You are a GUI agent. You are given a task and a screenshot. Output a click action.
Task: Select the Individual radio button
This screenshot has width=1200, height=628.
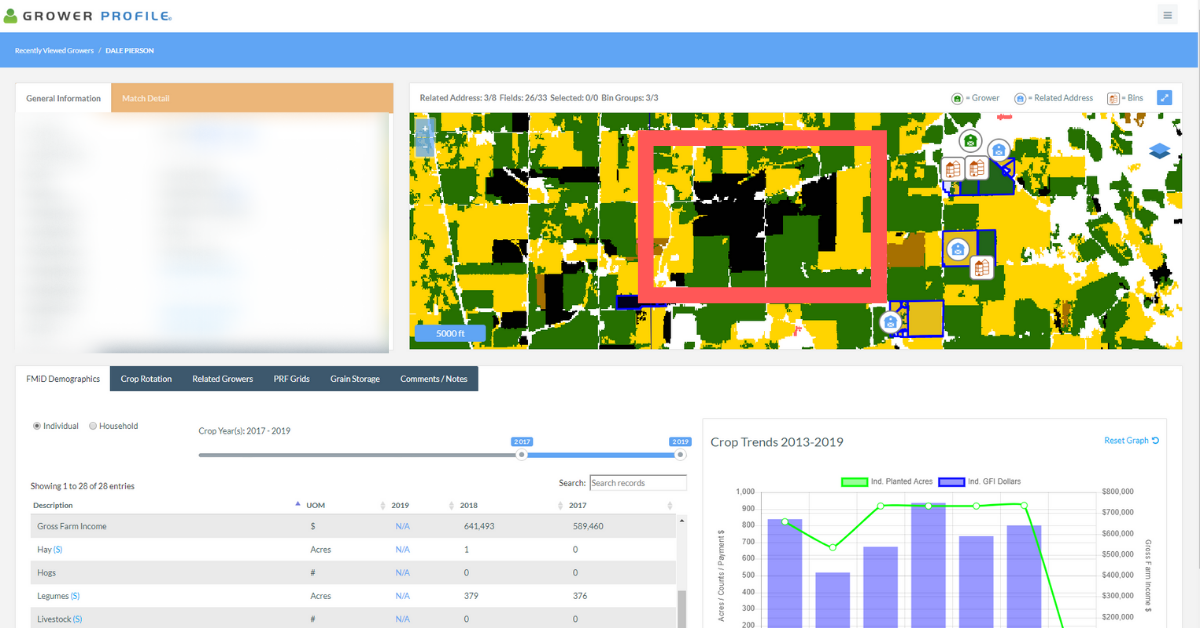(x=37, y=426)
